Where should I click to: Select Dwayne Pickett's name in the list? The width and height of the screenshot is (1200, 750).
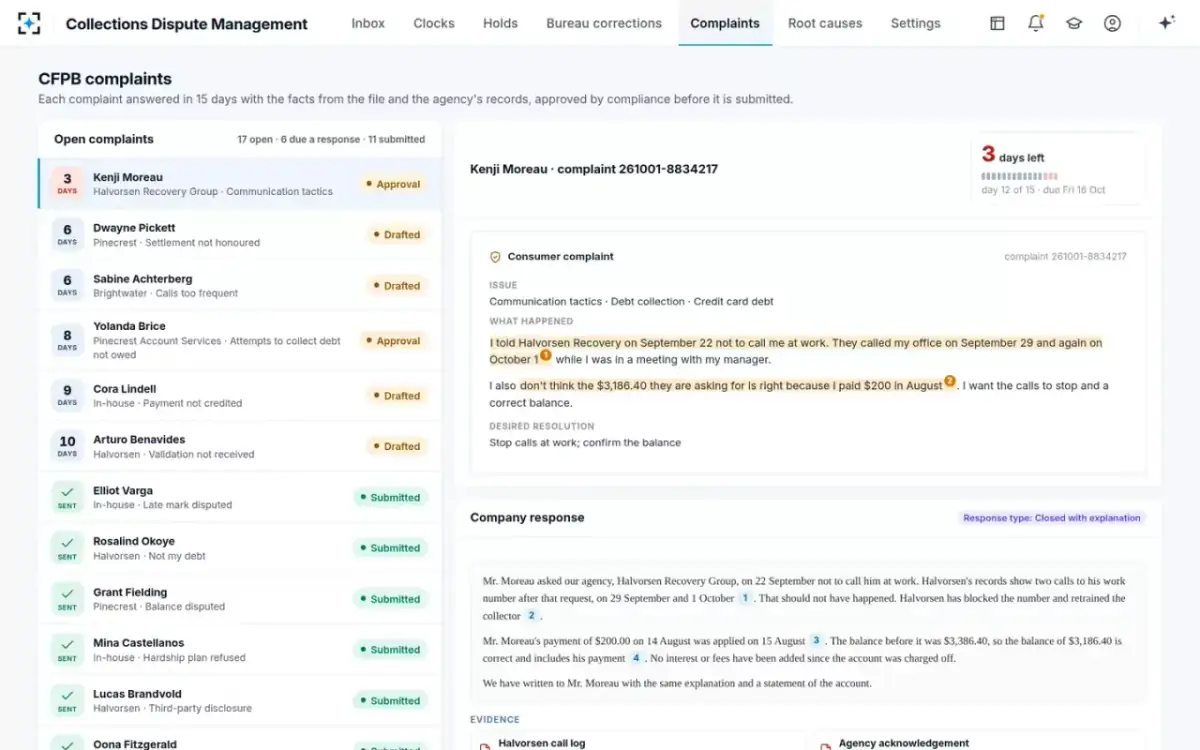click(134, 228)
